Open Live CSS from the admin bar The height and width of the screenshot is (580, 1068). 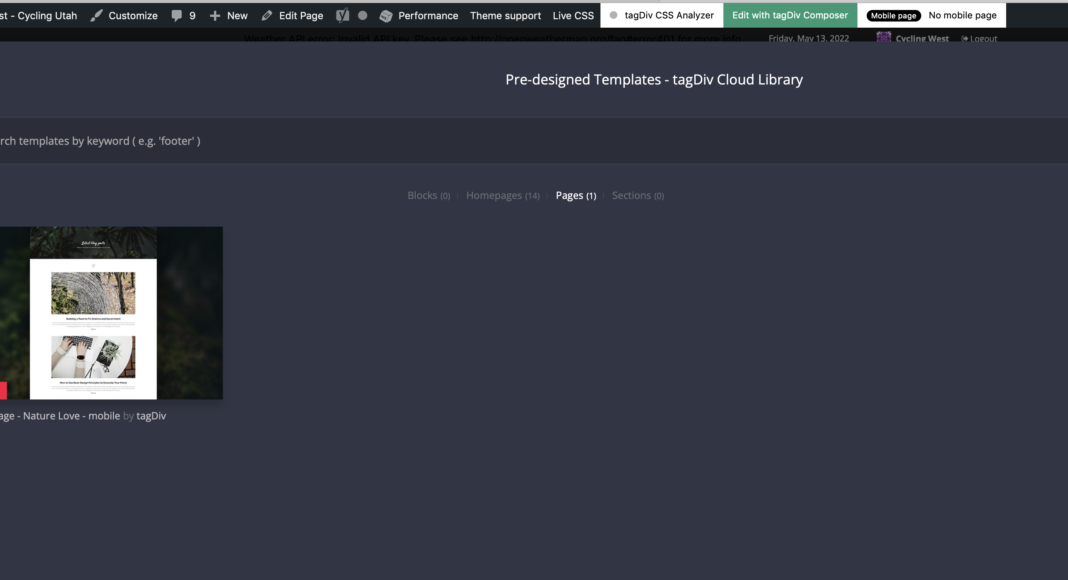[573, 16]
